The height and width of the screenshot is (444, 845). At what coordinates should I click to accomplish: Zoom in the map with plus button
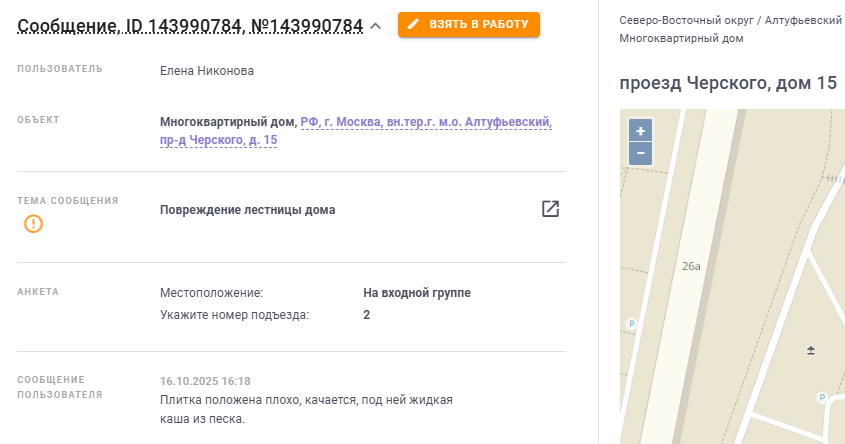point(640,131)
